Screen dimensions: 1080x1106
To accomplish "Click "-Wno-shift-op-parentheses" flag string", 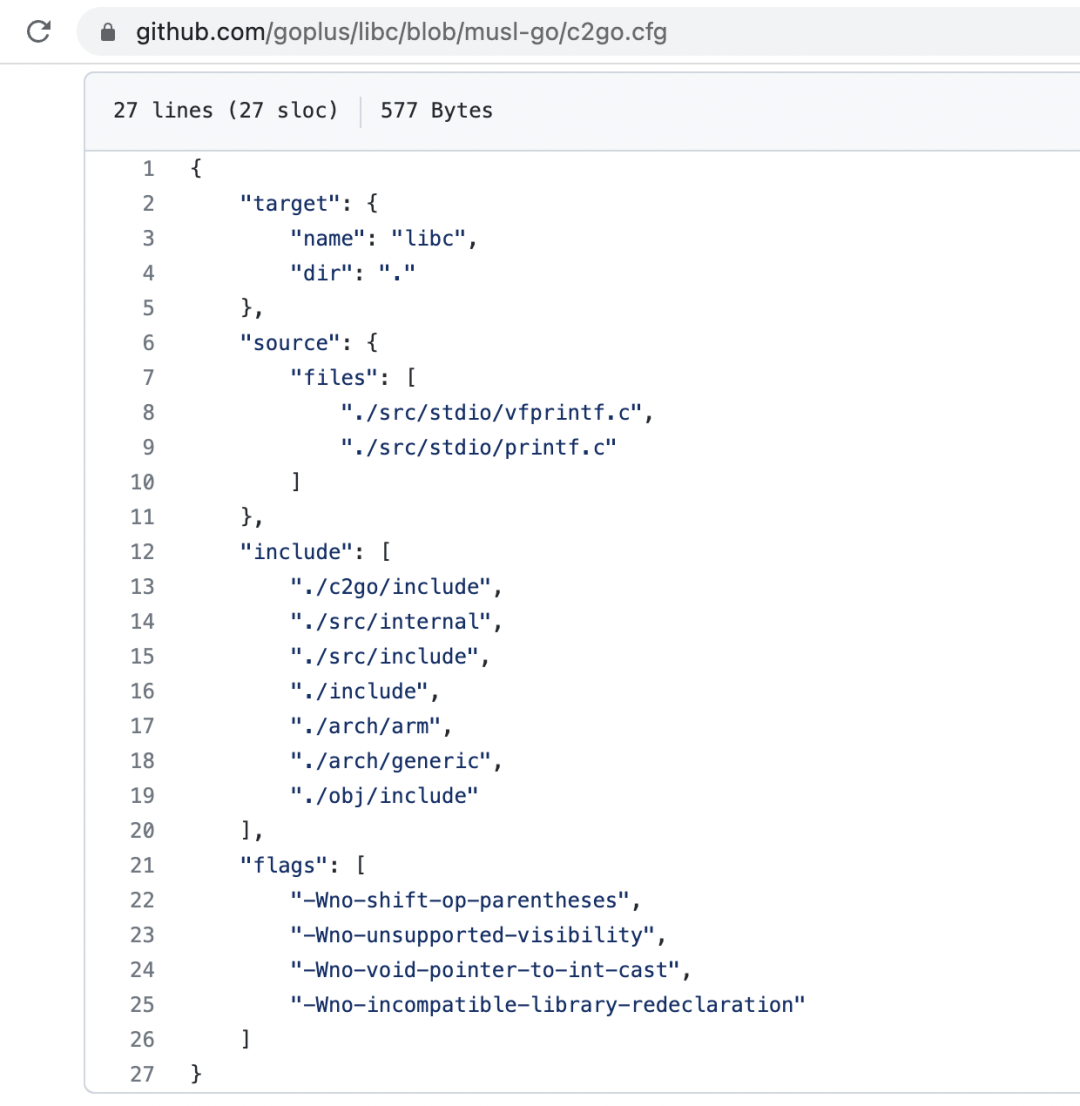I will pyautogui.click(x=460, y=900).
